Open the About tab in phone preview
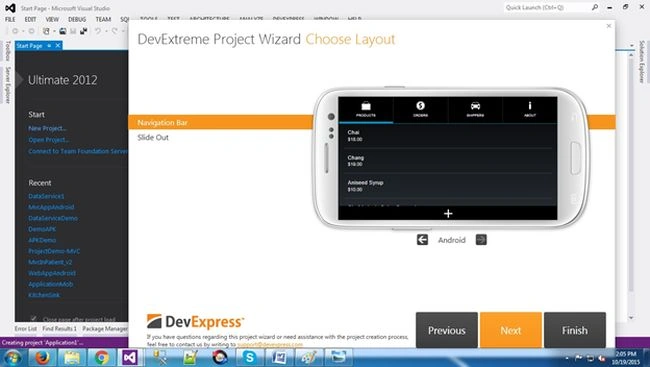This screenshot has height=367, width=650. (530, 110)
